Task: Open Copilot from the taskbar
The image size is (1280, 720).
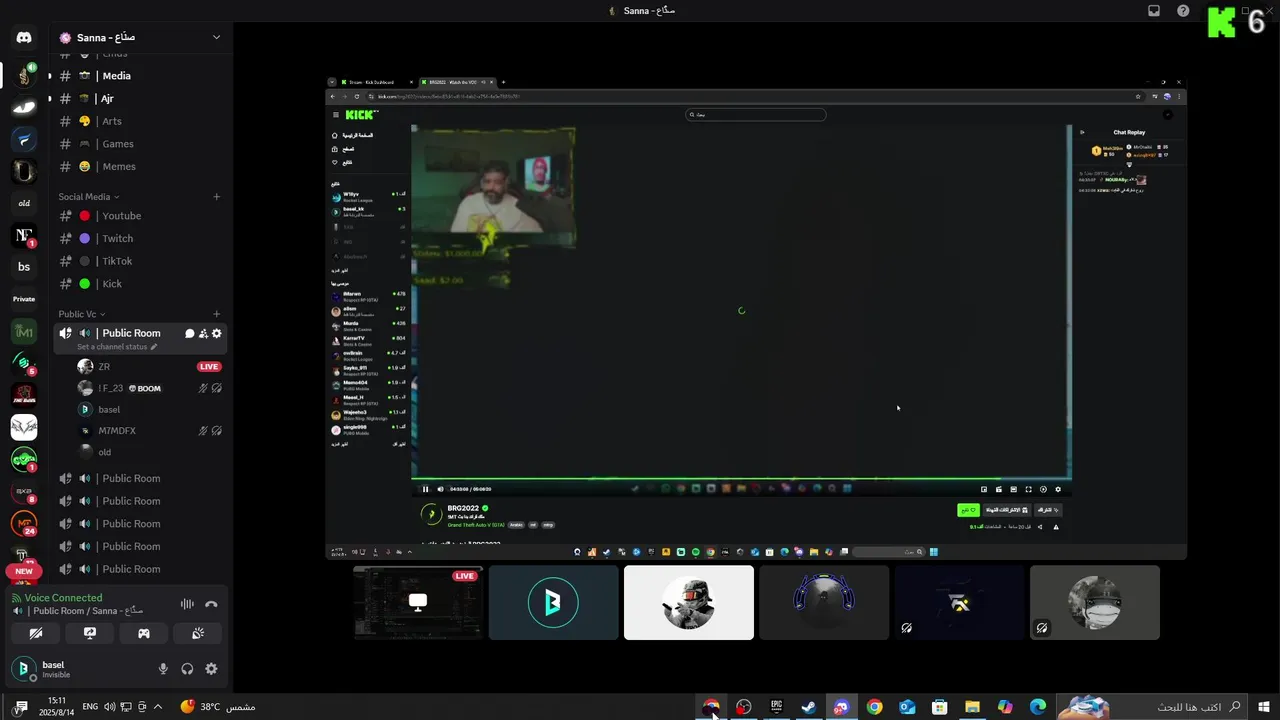Action: tap(1005, 707)
